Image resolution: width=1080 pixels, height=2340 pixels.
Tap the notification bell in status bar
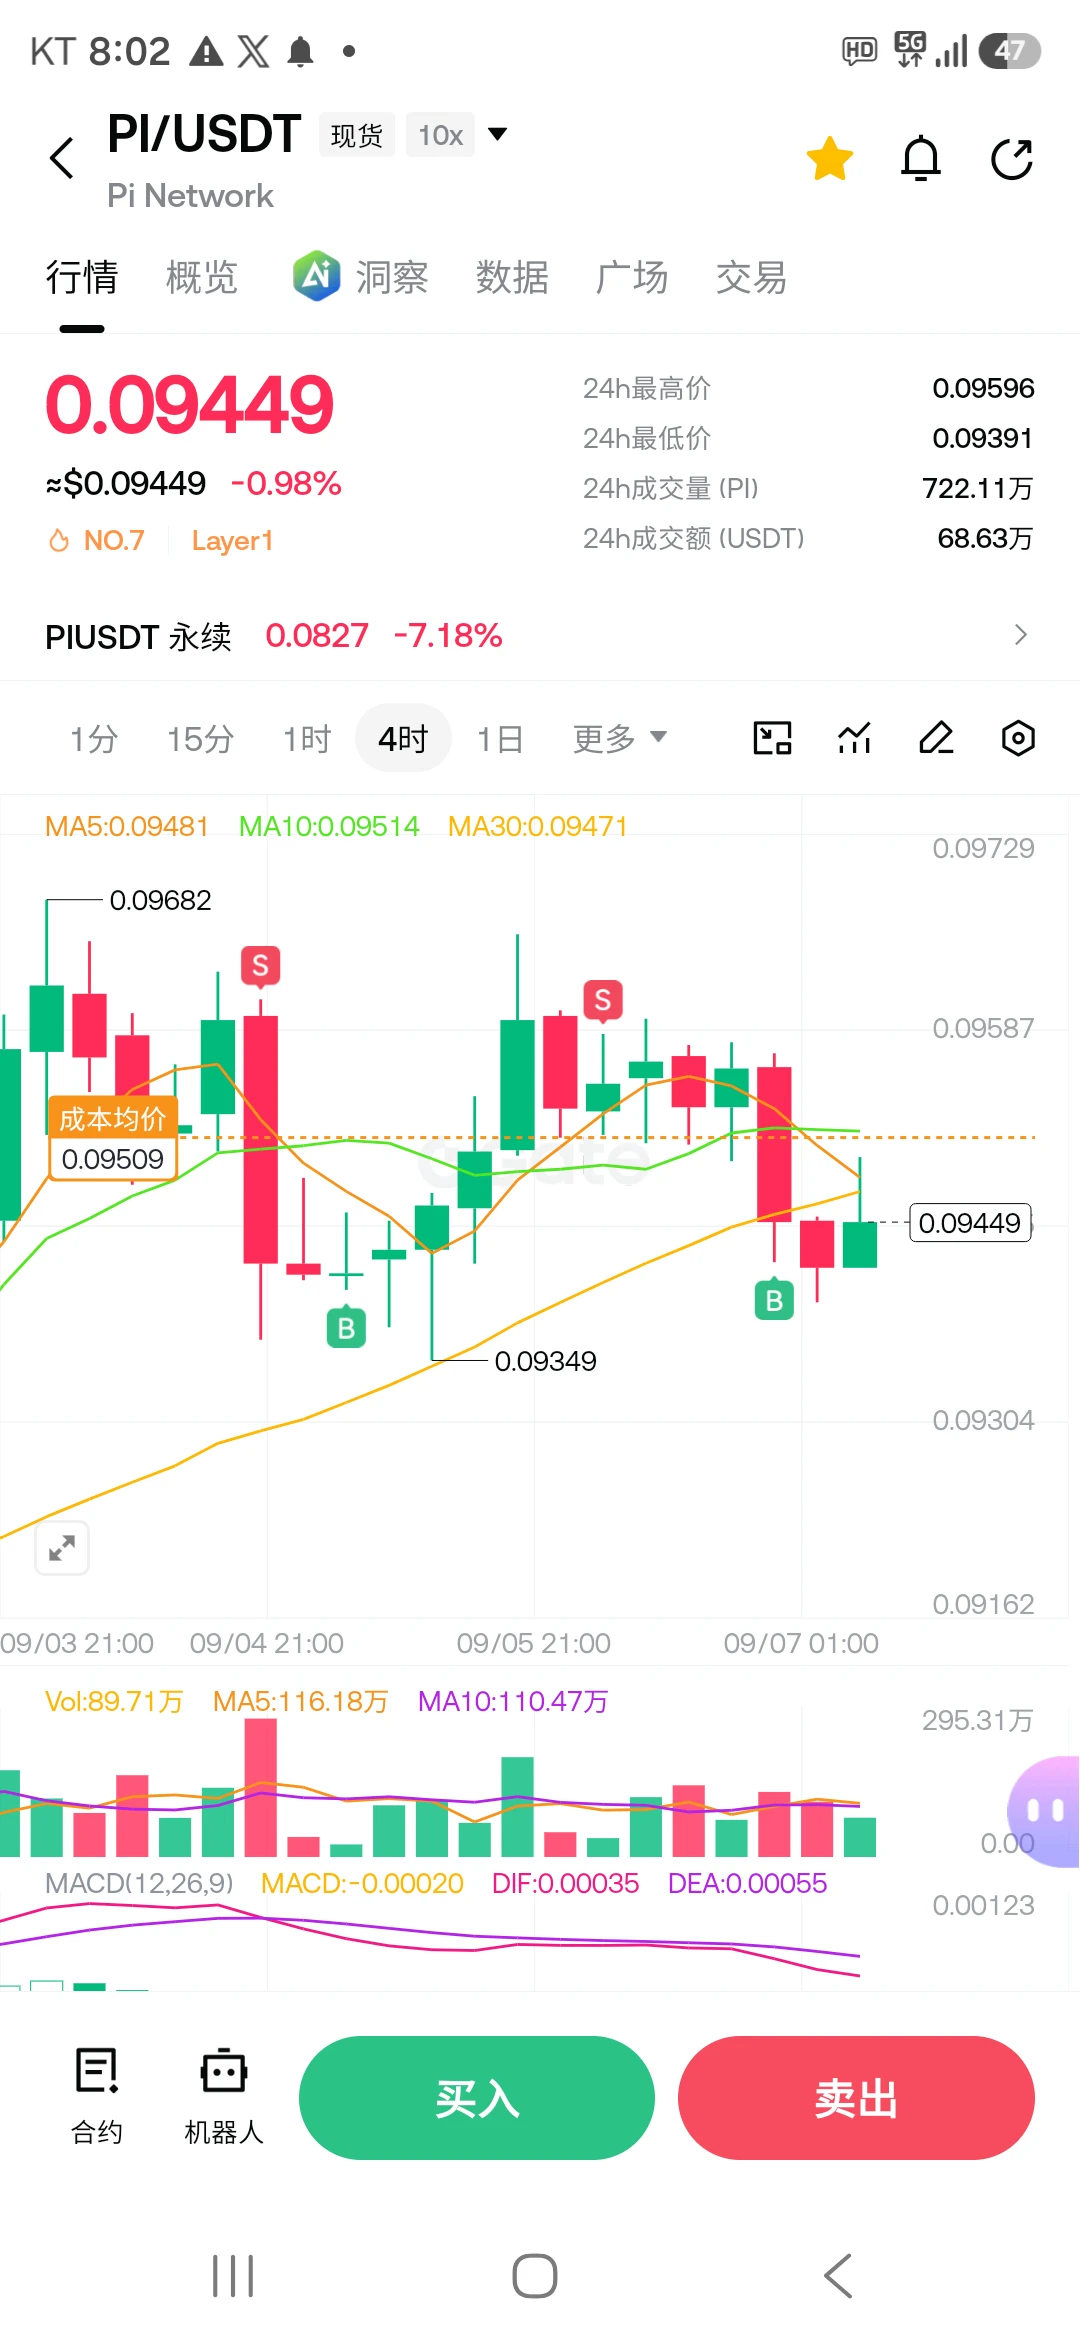(x=300, y=51)
